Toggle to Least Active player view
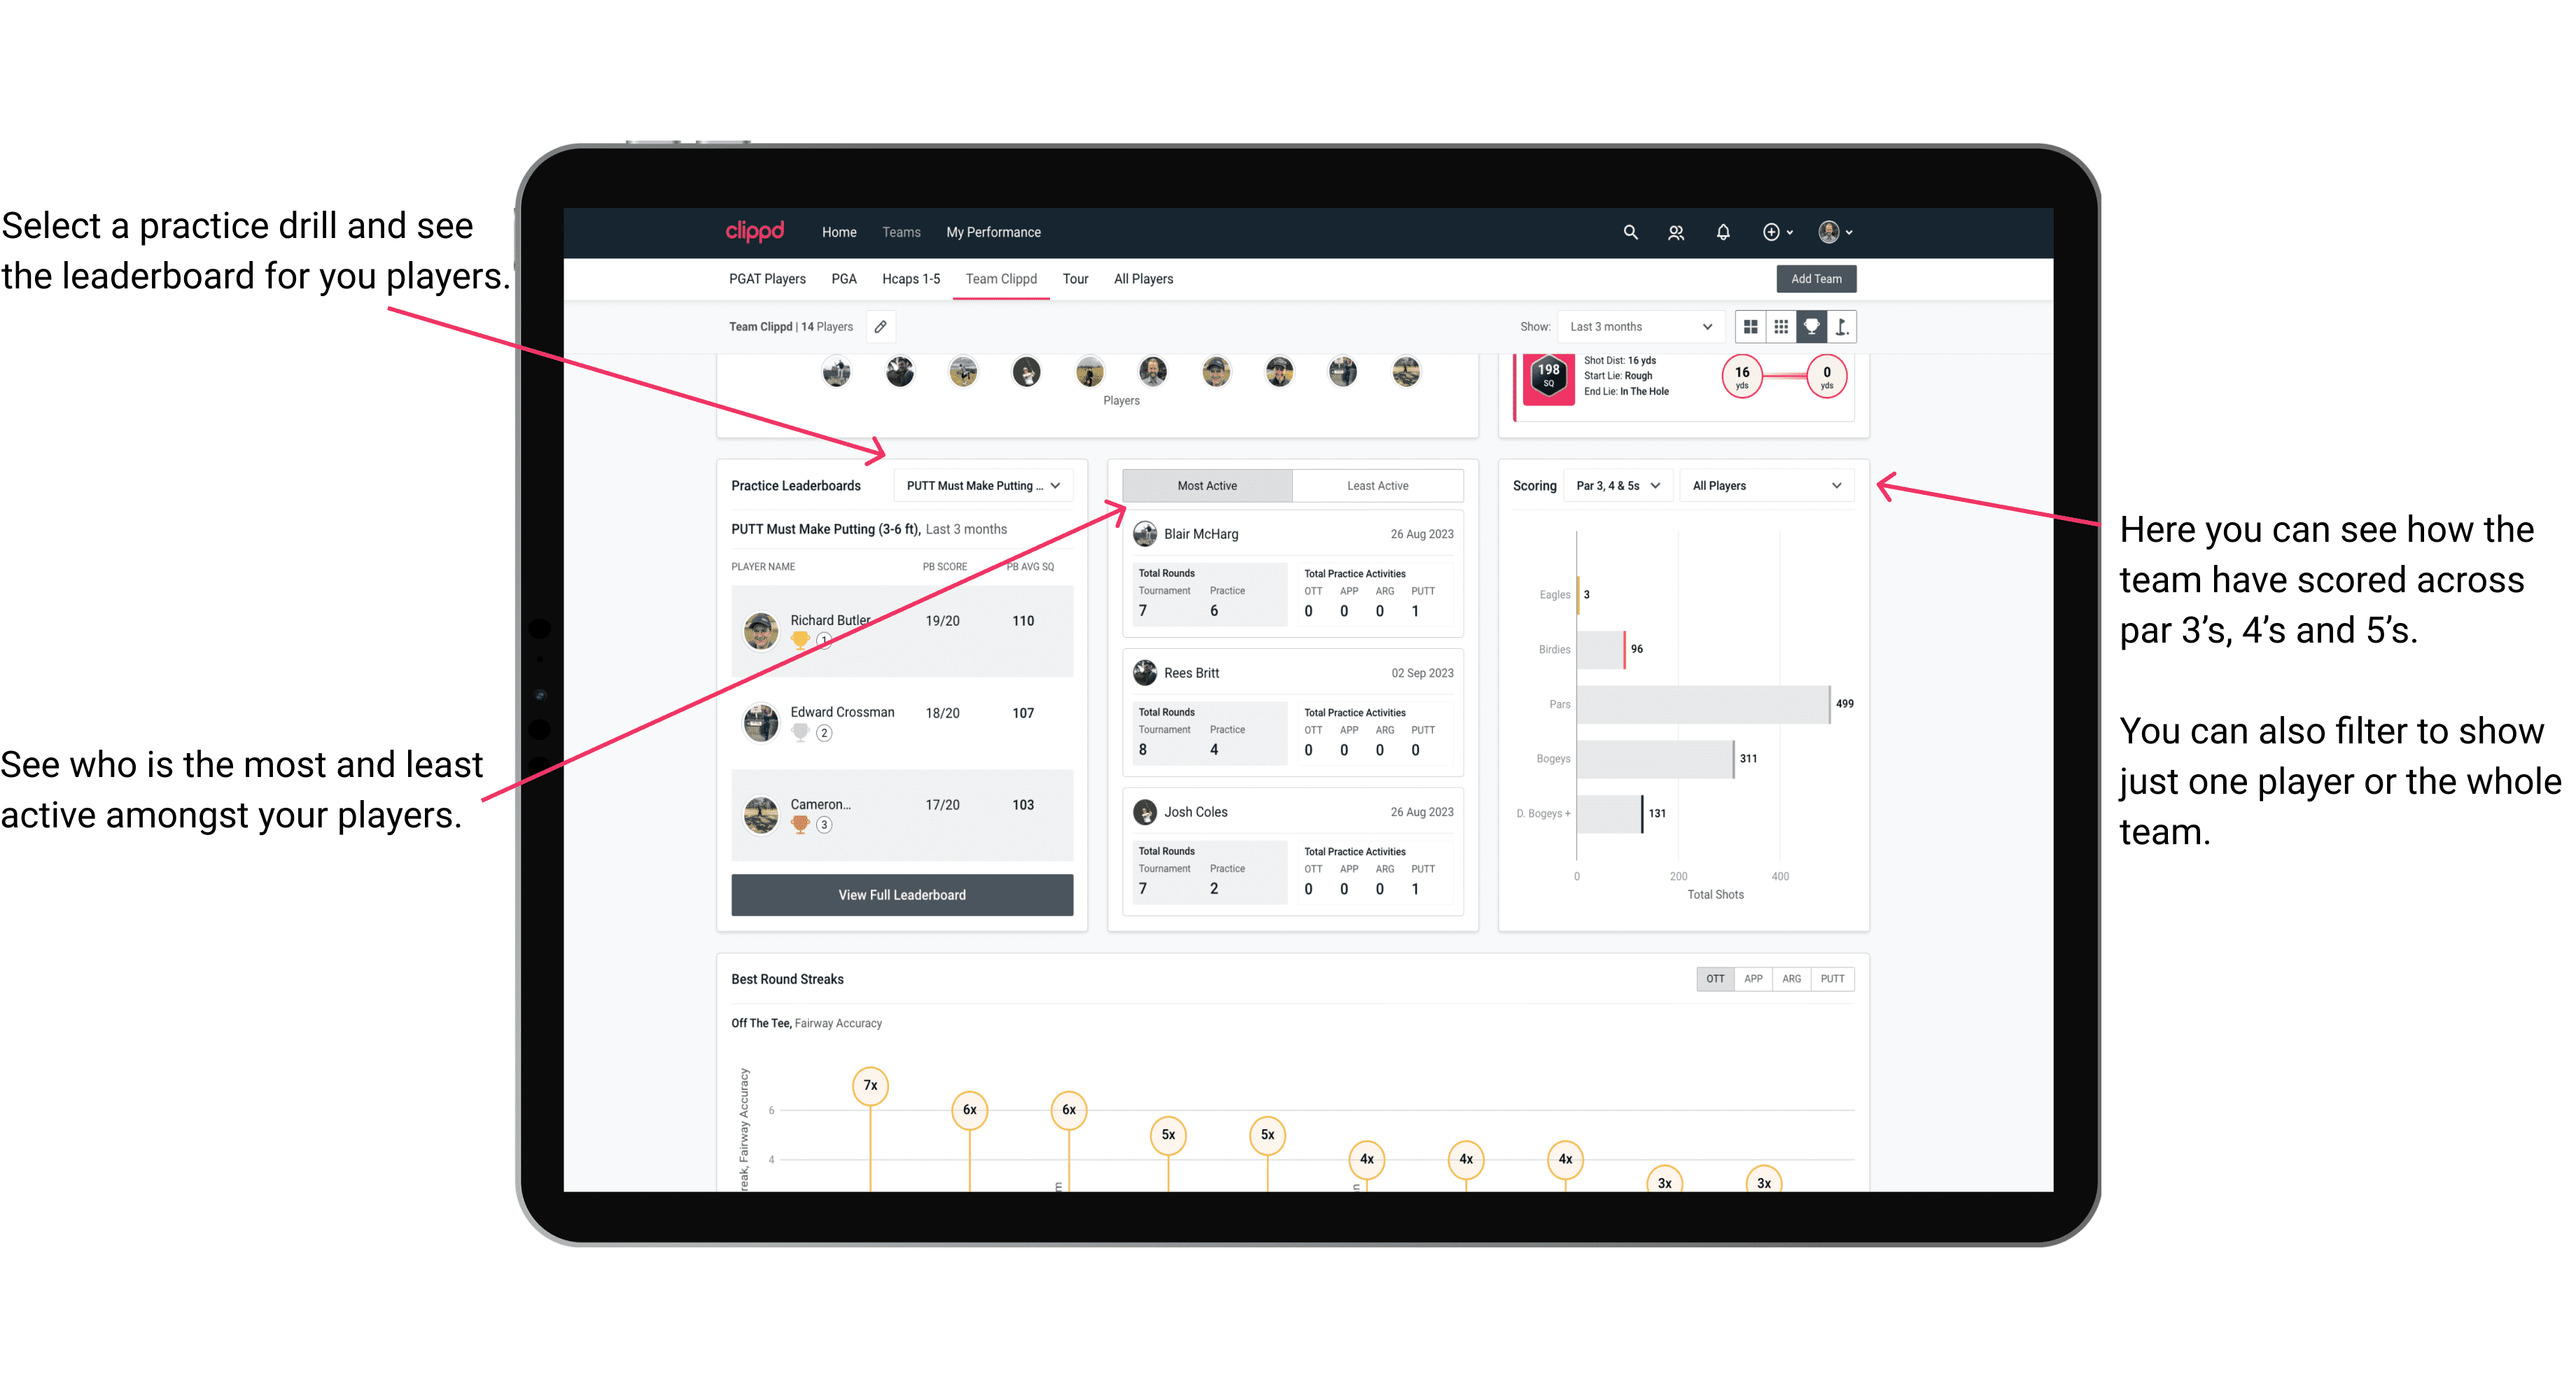This screenshot has width=2576, height=1386. point(1378,486)
